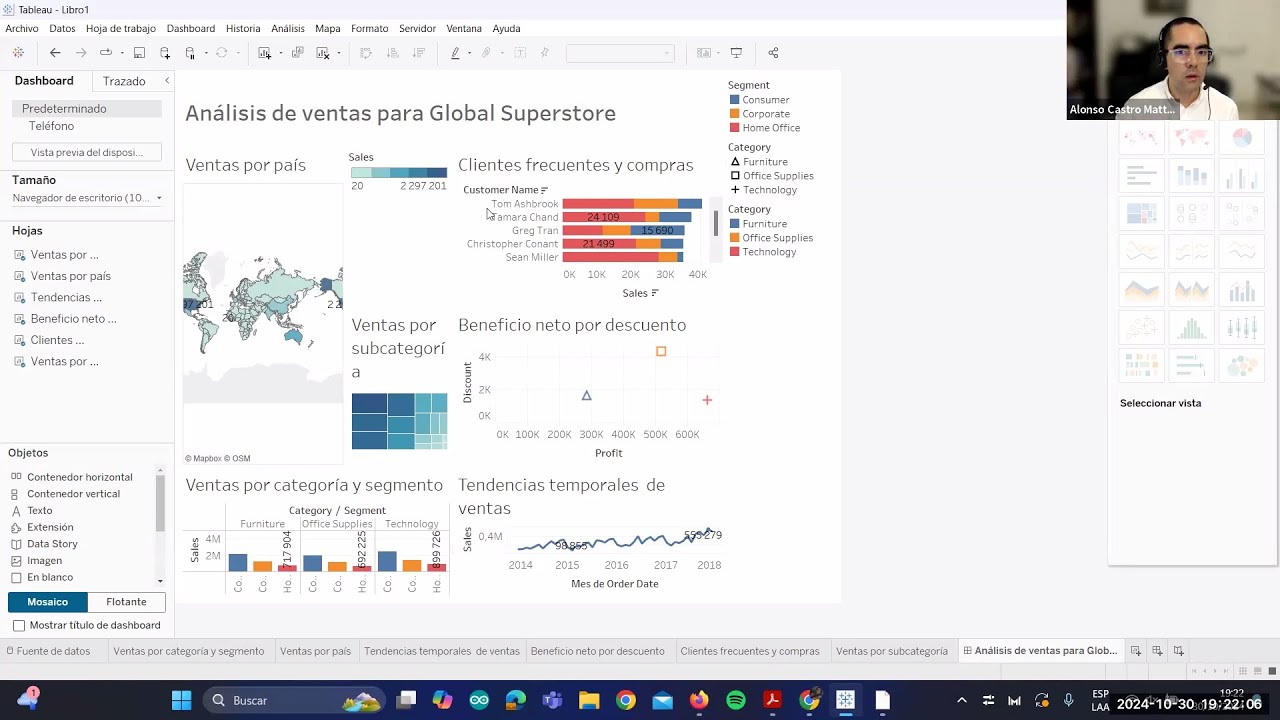This screenshot has height=720, width=1280.
Task: Open the Análisis menu
Action: [x=288, y=28]
